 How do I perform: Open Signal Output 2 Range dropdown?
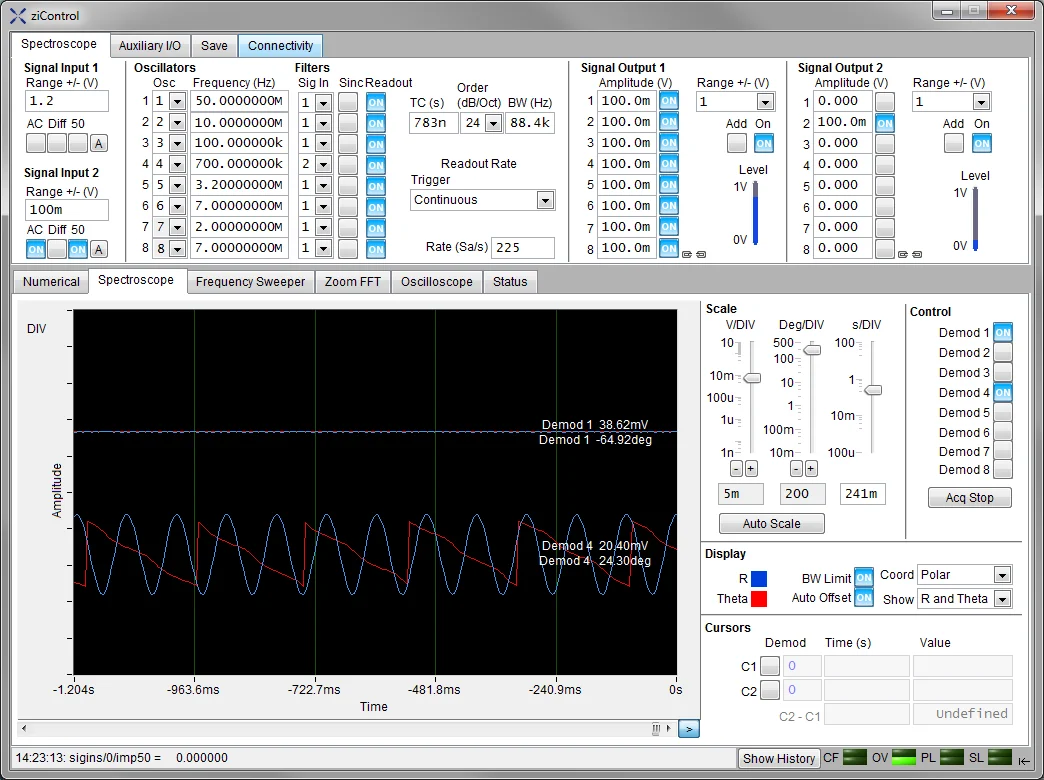[x=981, y=102]
